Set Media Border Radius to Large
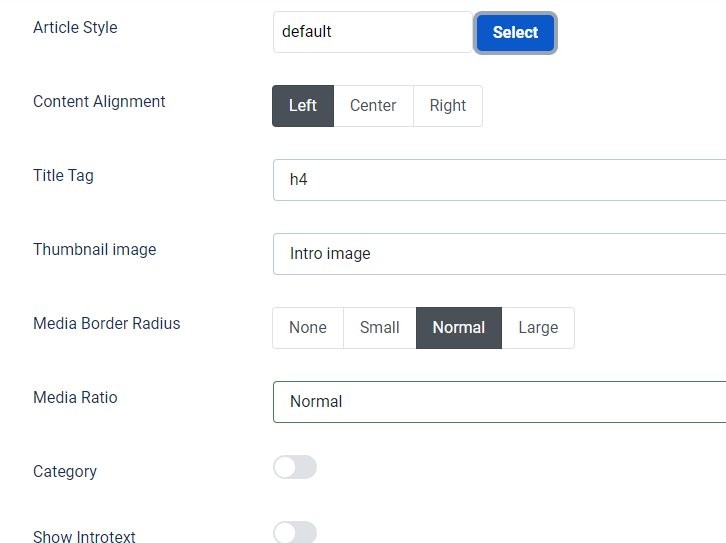The width and height of the screenshot is (726, 543). (538, 328)
